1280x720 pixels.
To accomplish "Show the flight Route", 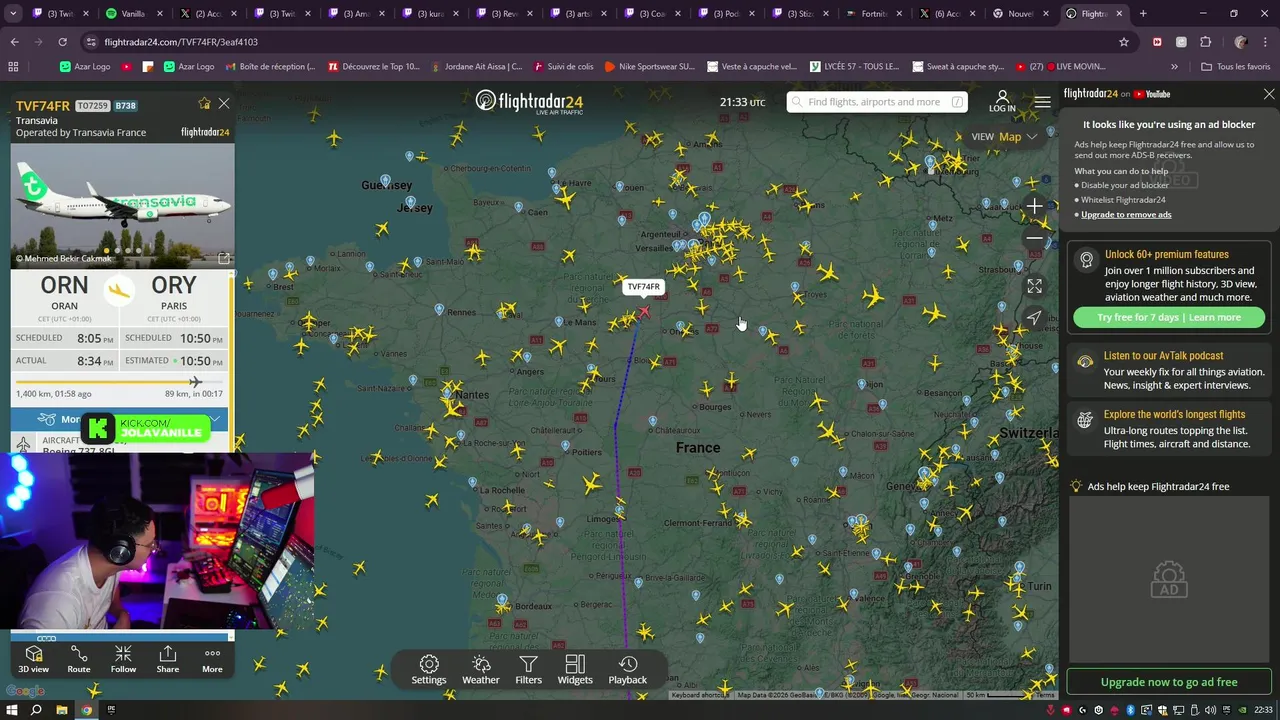I will (78, 659).
